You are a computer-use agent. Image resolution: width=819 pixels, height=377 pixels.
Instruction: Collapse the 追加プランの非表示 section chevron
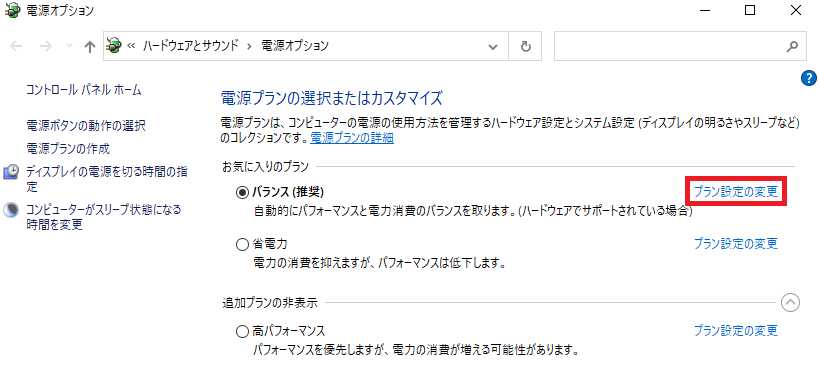coord(790,302)
